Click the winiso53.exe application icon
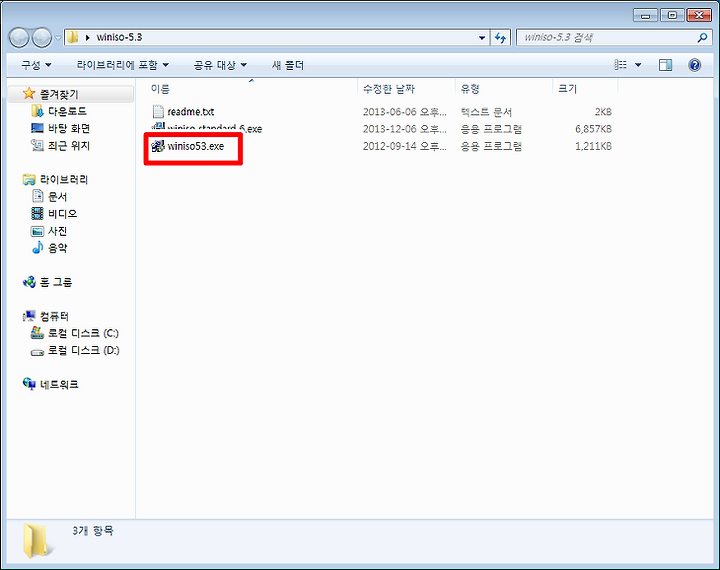The height and width of the screenshot is (570, 720). 158,146
